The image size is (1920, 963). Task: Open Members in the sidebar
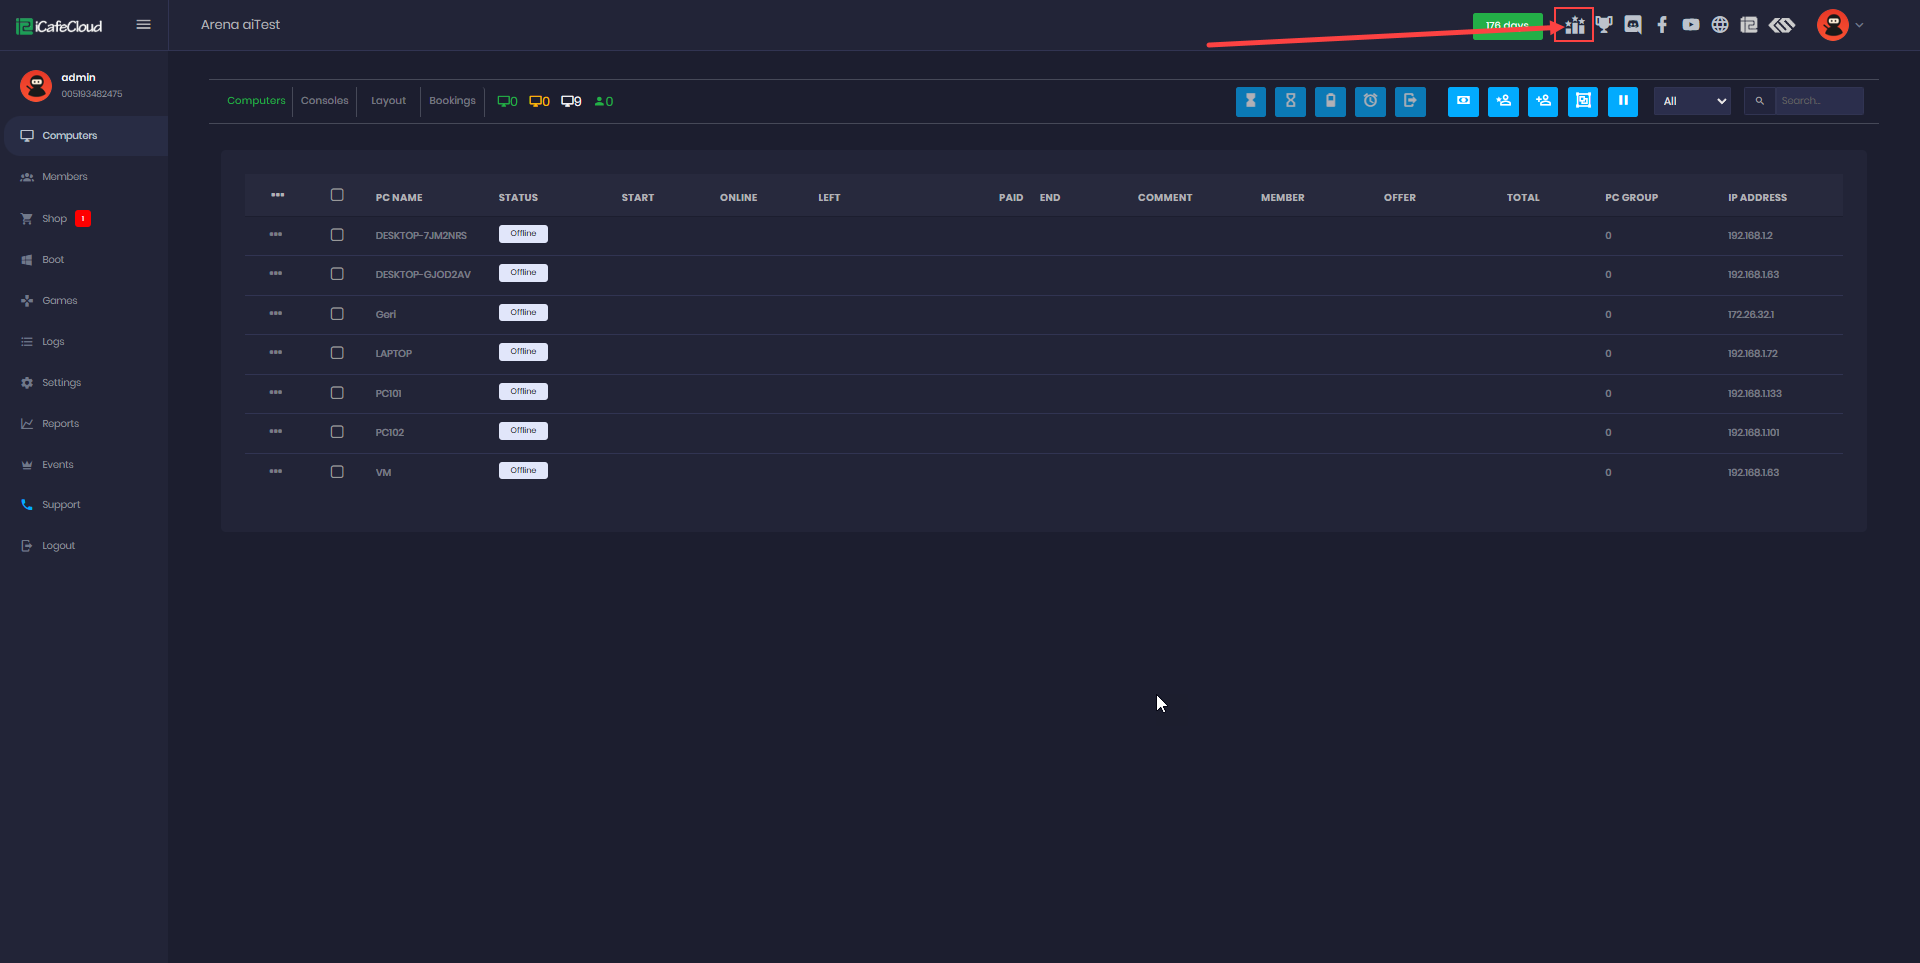click(64, 177)
